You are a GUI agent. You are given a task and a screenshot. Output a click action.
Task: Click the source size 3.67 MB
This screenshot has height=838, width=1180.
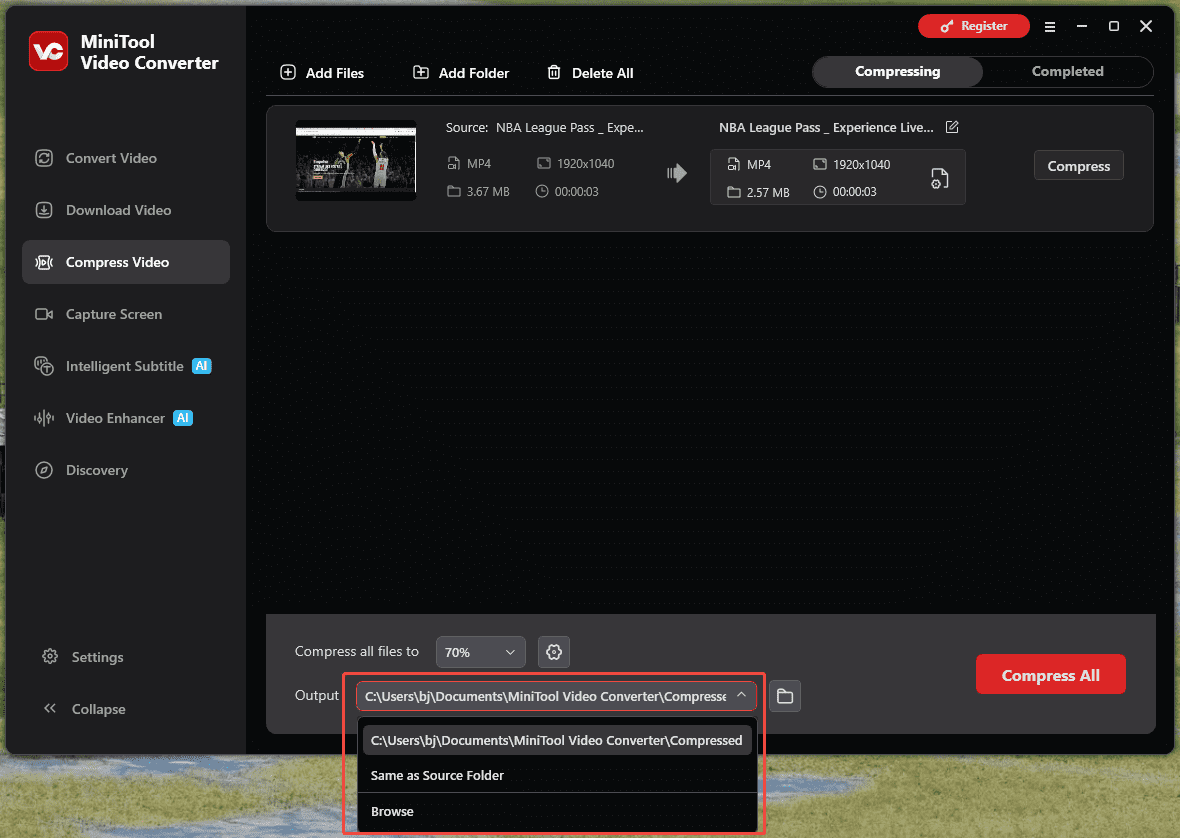[488, 192]
